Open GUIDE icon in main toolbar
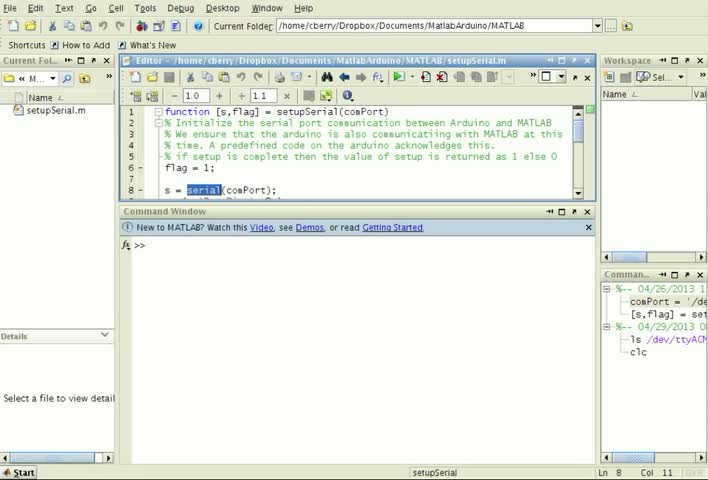This screenshot has width=708, height=480. coord(159,26)
